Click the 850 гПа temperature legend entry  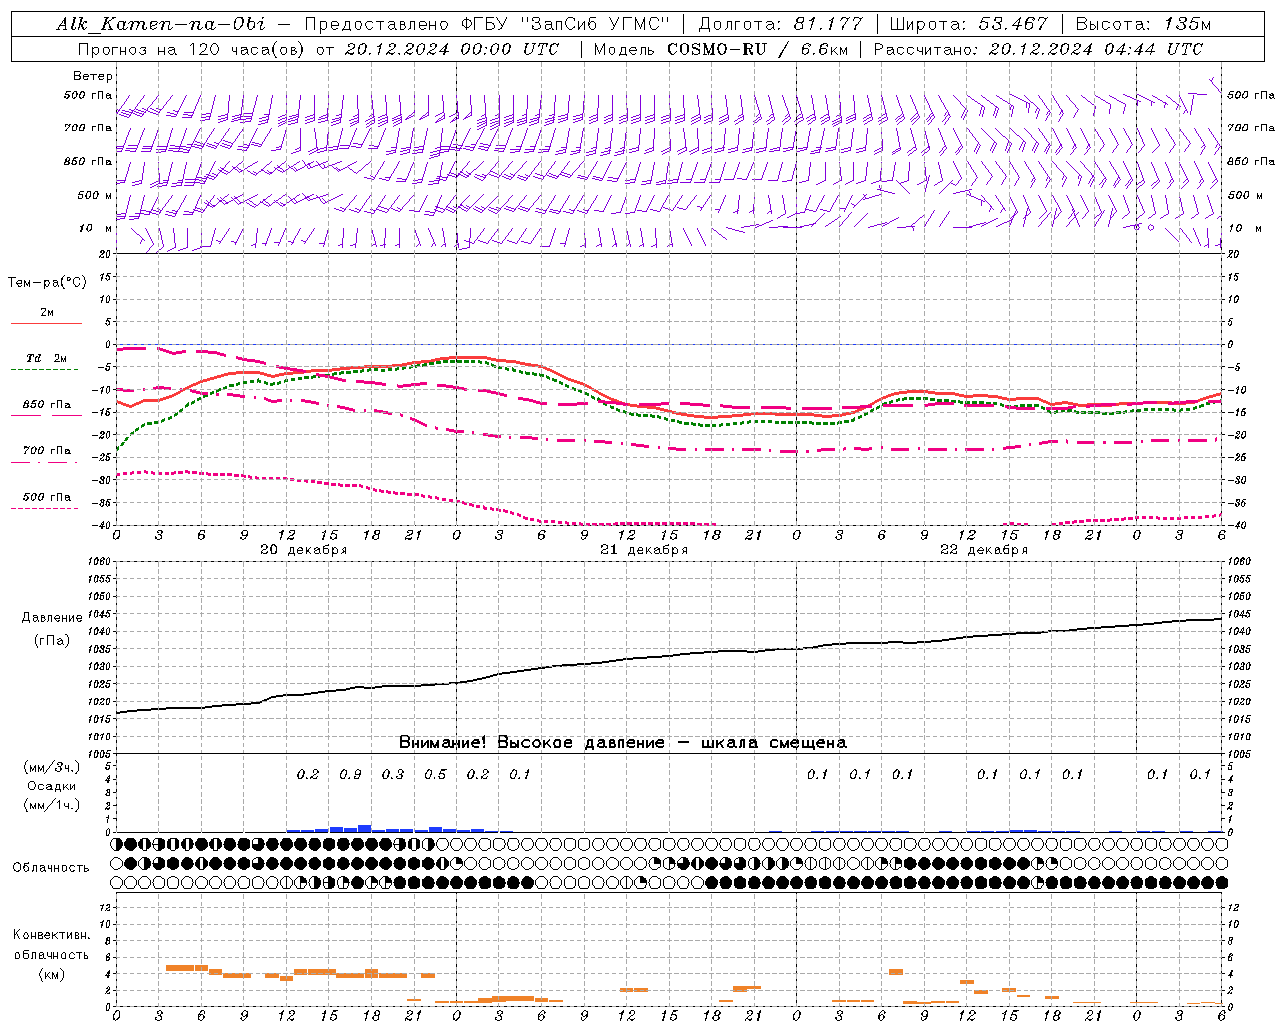[47, 405]
